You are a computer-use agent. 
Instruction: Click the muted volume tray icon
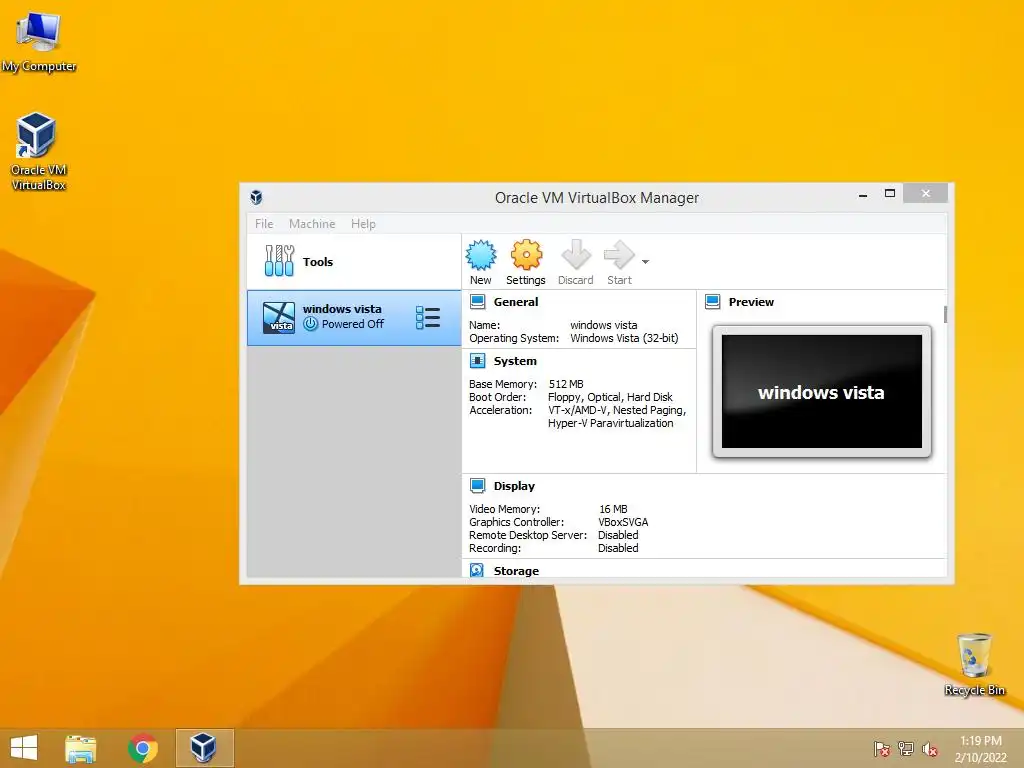[x=930, y=749]
